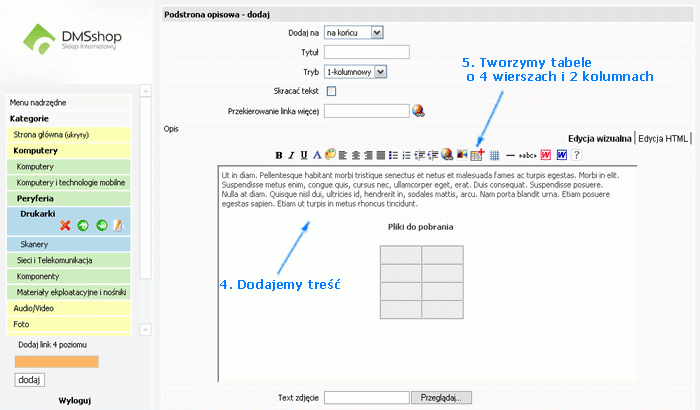The width and height of the screenshot is (700, 410).
Task: Align text to the right
Action: coord(368,155)
